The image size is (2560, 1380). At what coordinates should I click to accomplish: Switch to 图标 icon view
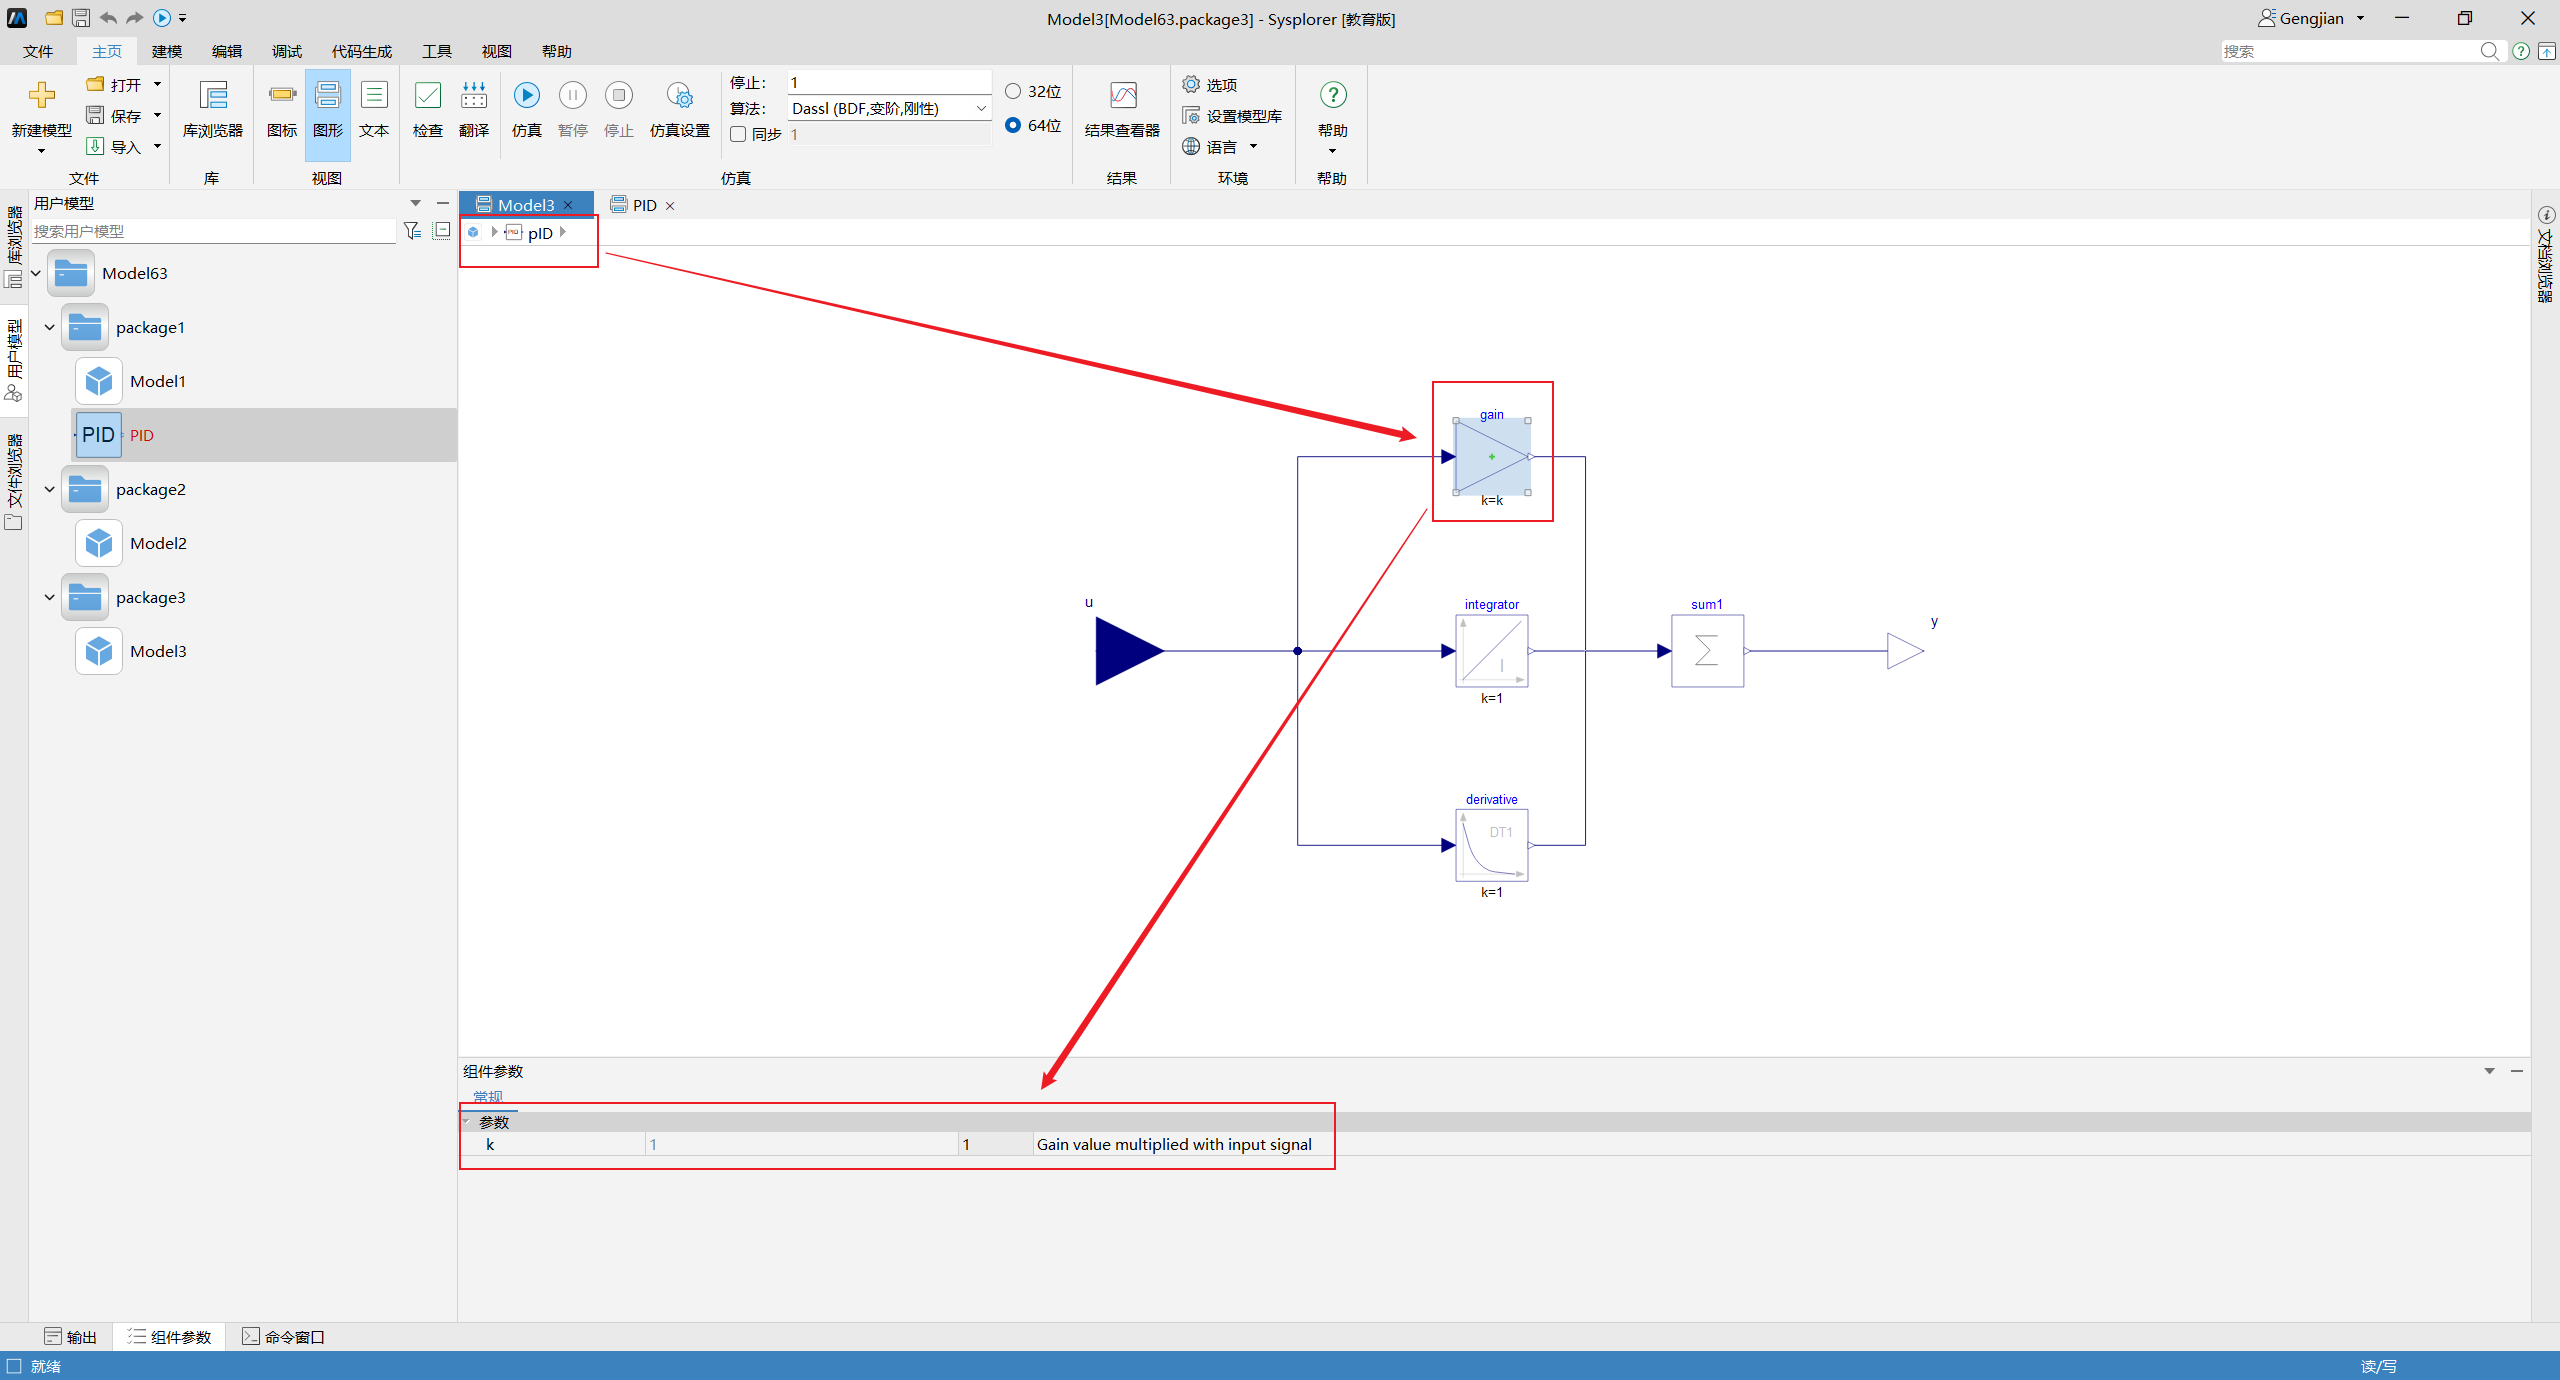(281, 96)
